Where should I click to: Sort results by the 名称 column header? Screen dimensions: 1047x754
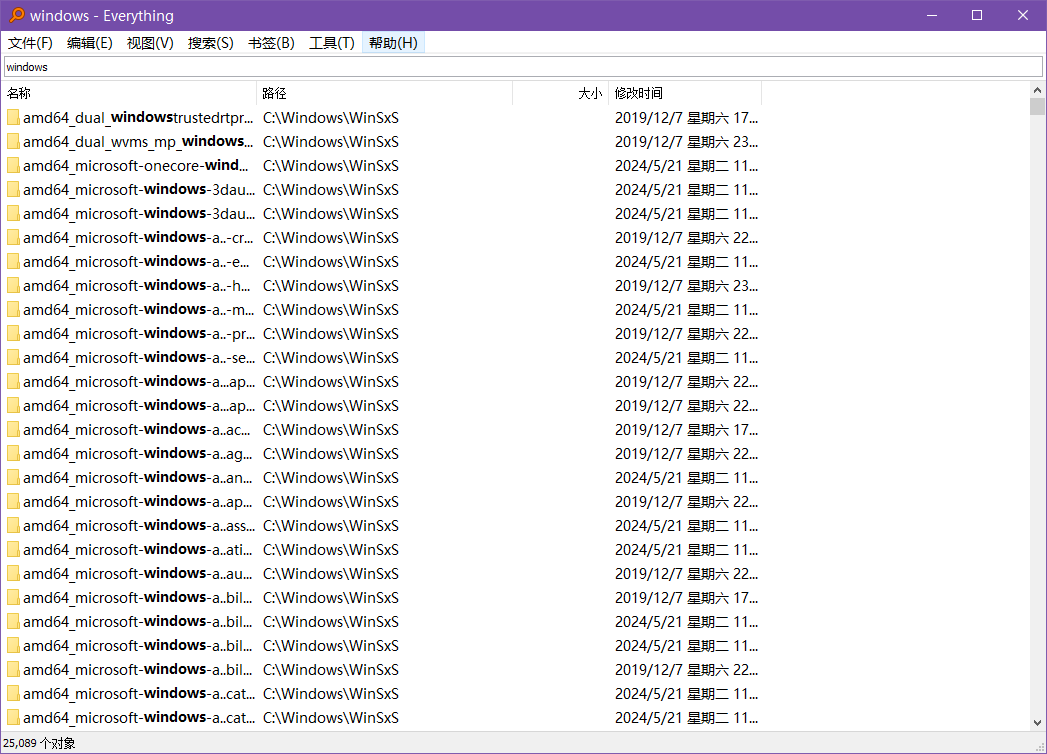130,93
